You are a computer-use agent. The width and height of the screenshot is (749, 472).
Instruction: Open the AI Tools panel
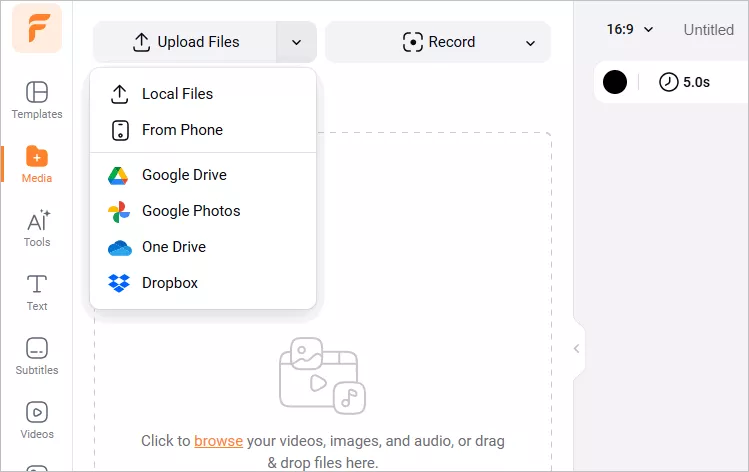click(37, 228)
